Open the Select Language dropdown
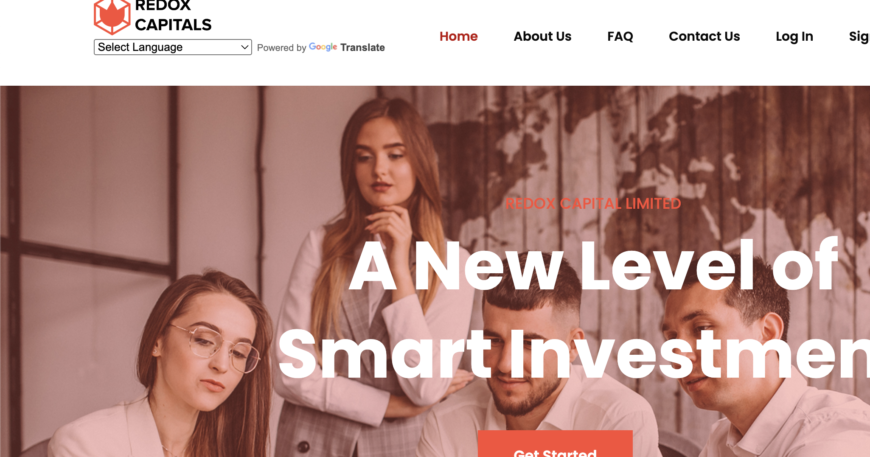 [173, 47]
